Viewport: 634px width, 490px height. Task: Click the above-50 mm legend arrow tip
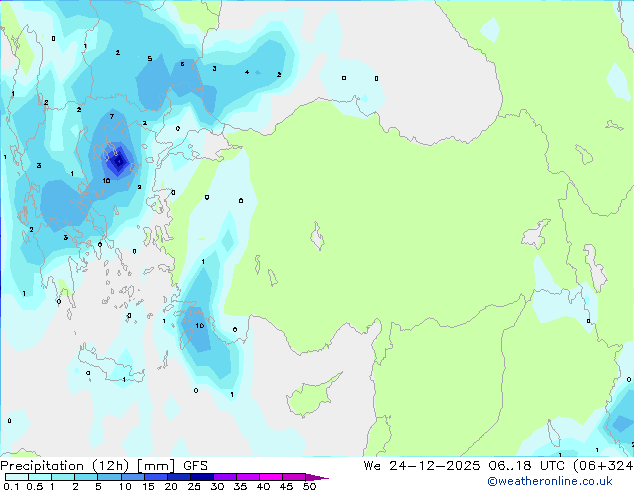pyautogui.click(x=317, y=477)
